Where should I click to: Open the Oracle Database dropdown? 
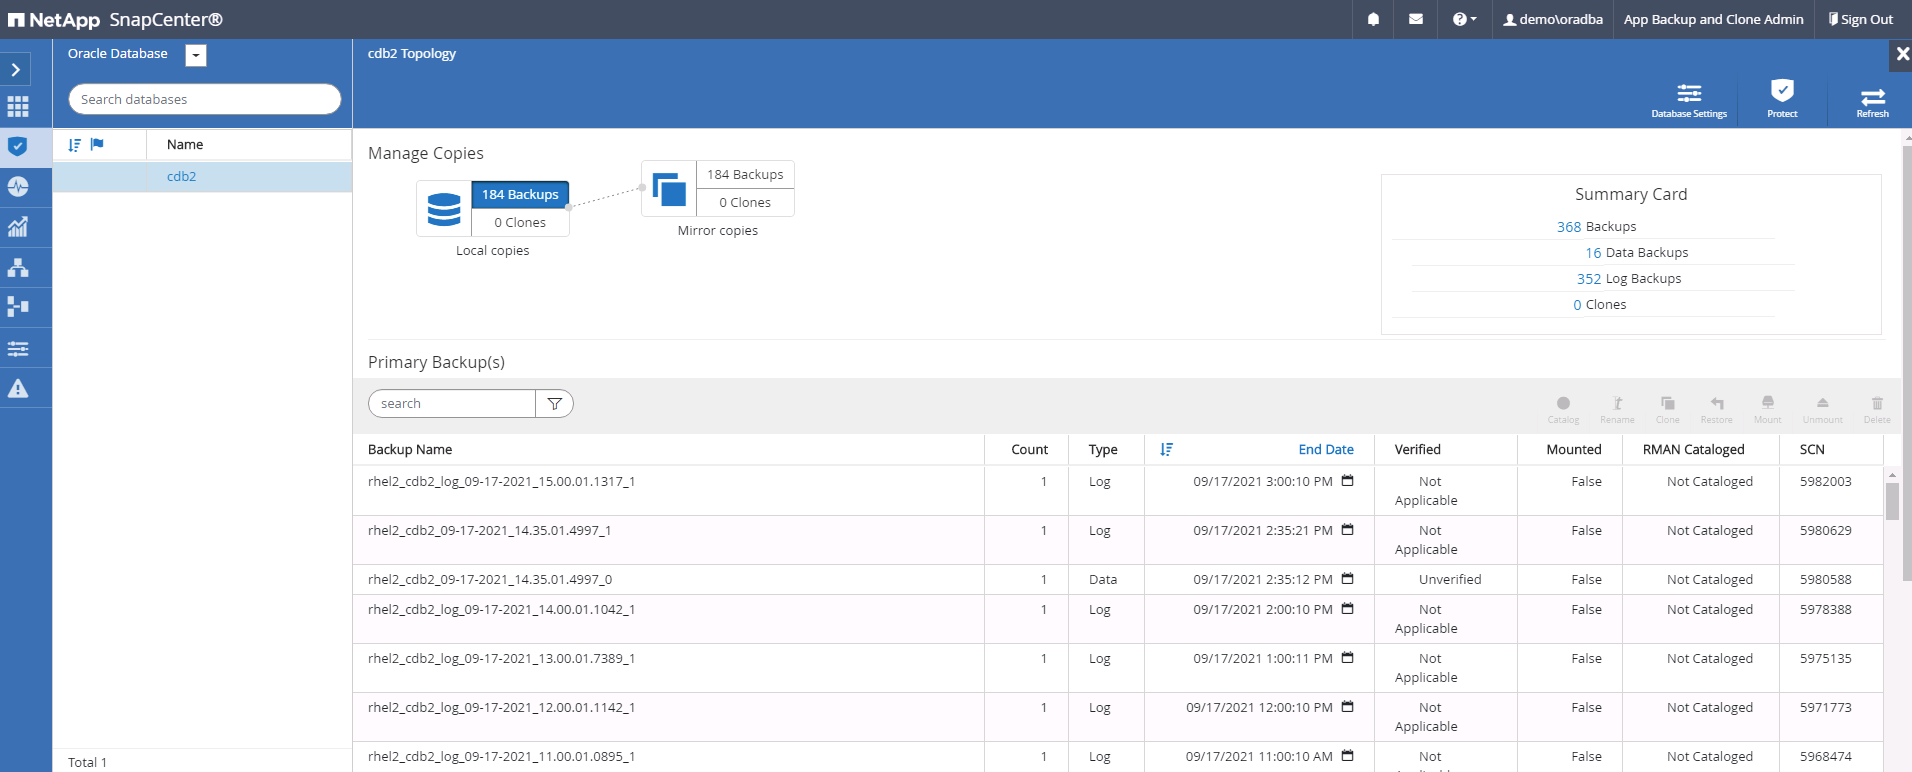coord(196,56)
